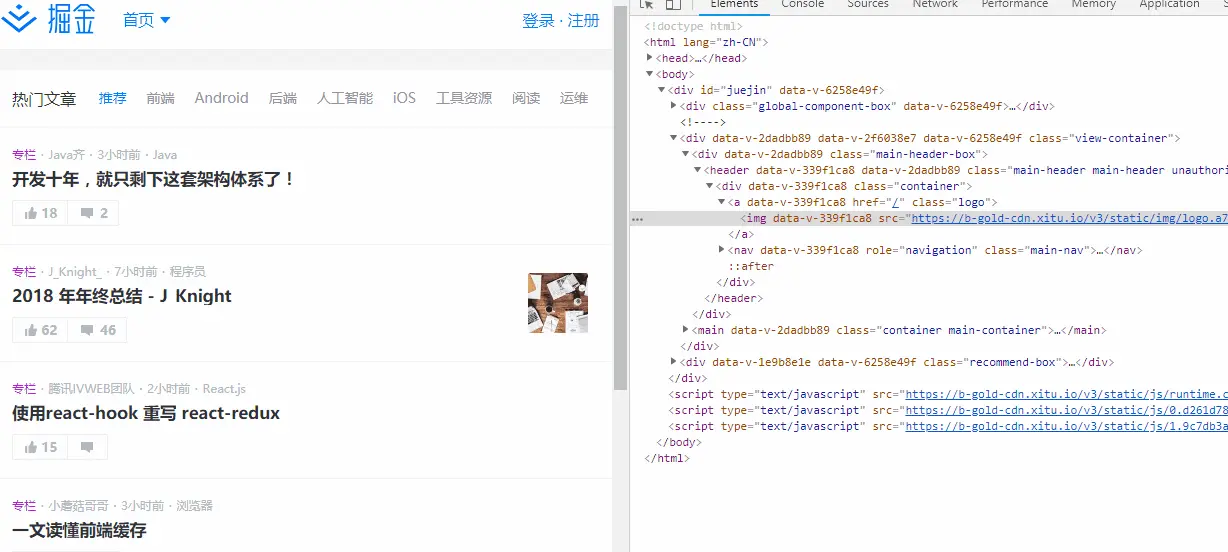Screen dimensions: 1228x552
Task: Click the img src logo URL link
Action: coord(1069,218)
